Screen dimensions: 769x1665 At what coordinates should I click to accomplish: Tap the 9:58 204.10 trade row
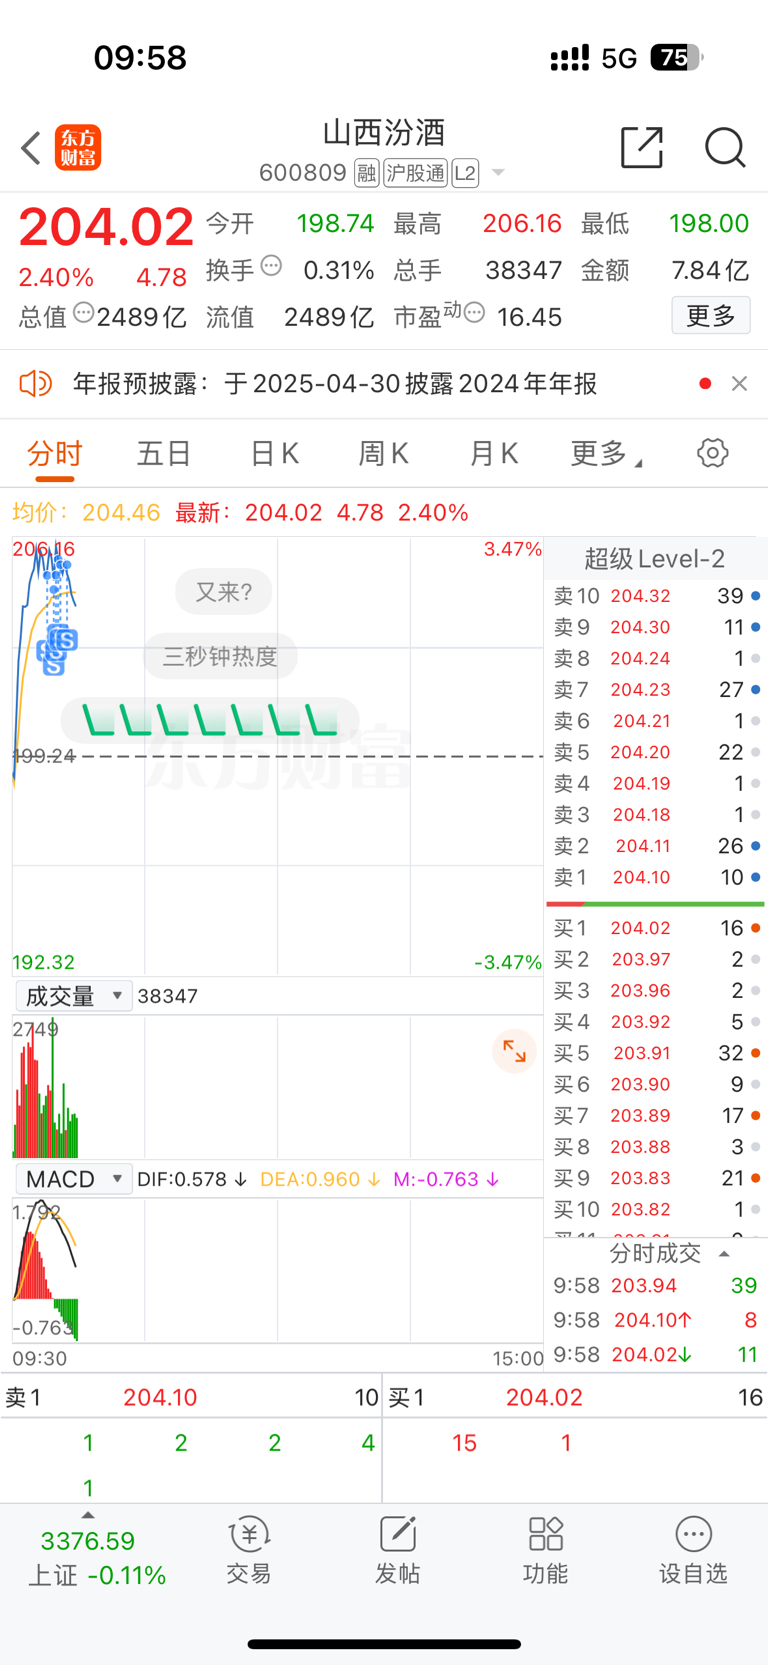click(656, 1320)
